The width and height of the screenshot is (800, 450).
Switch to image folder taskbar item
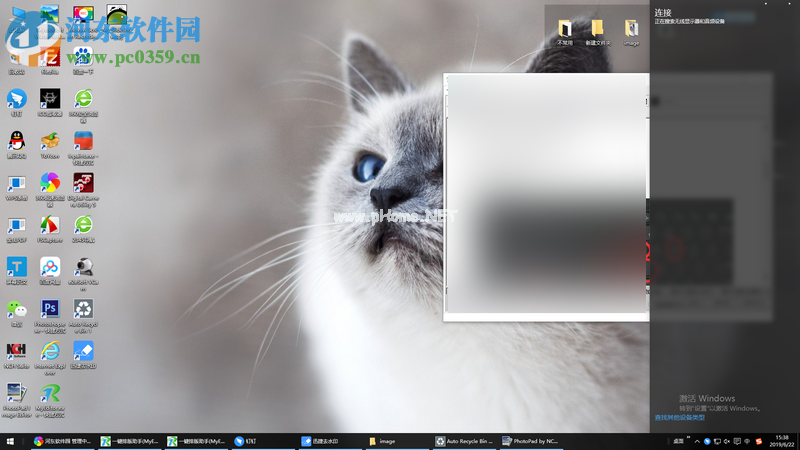(x=396, y=441)
